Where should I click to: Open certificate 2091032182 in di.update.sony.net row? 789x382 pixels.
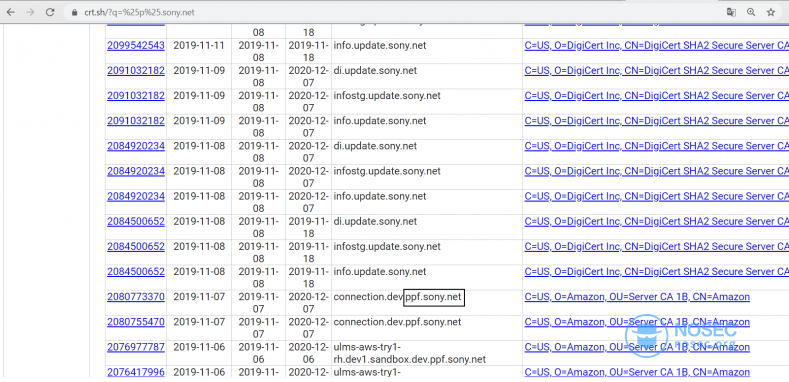tap(136, 70)
